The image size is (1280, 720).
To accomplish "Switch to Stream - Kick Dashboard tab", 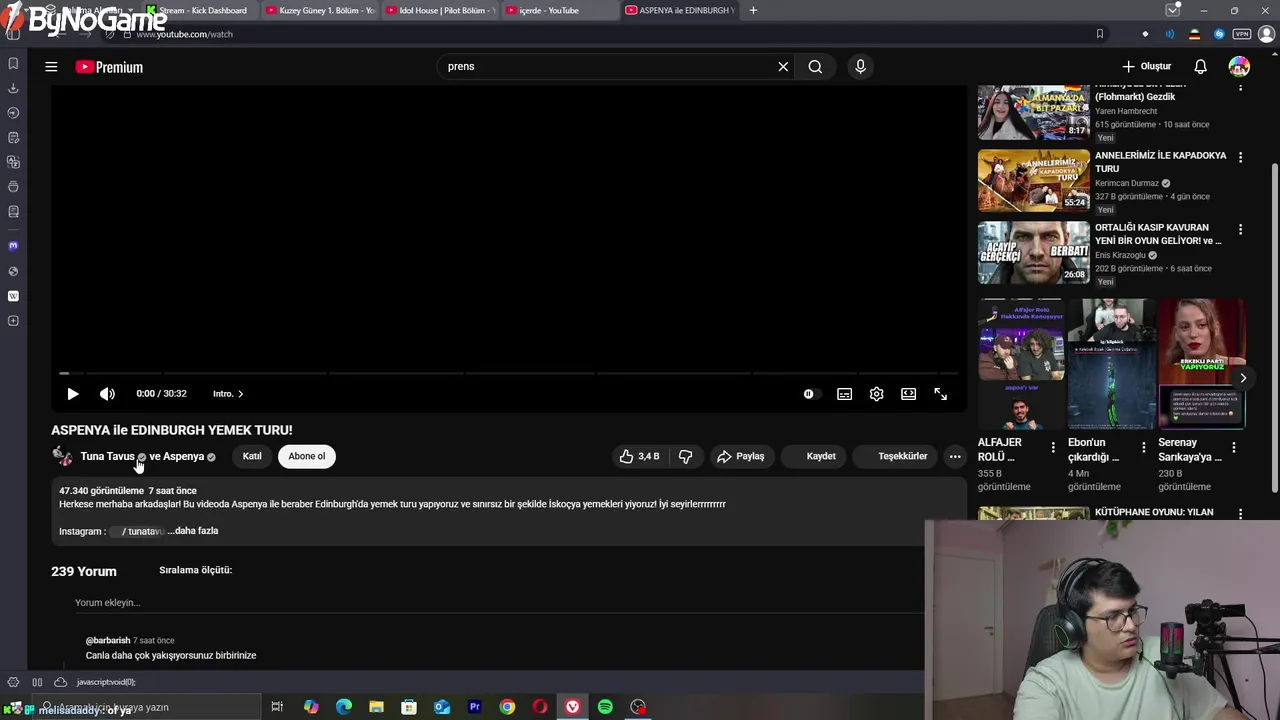I will tap(200, 10).
